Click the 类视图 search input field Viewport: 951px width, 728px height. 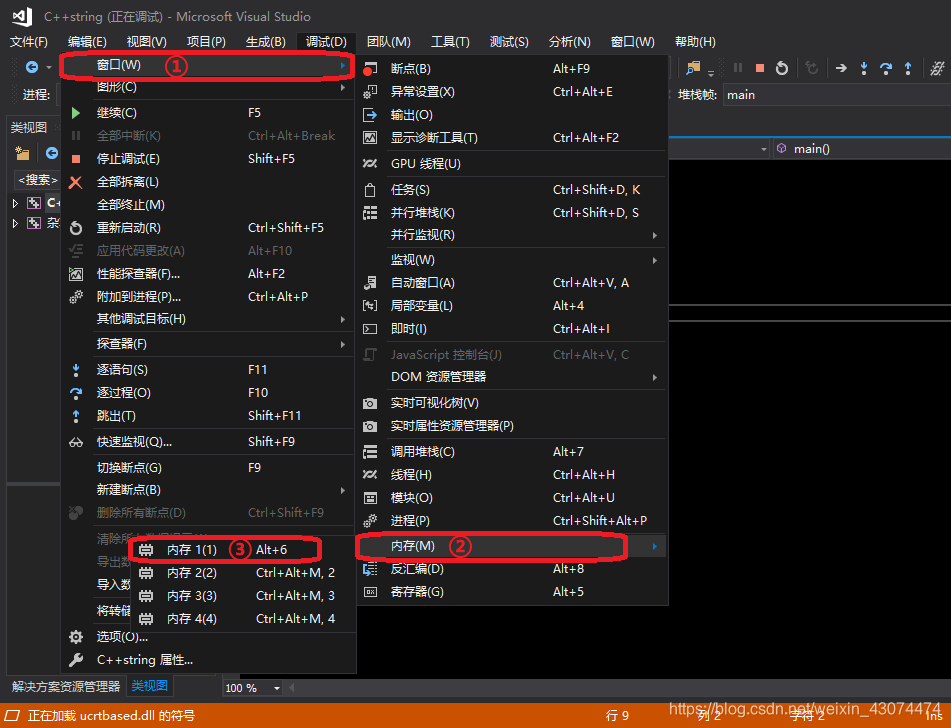point(36,180)
